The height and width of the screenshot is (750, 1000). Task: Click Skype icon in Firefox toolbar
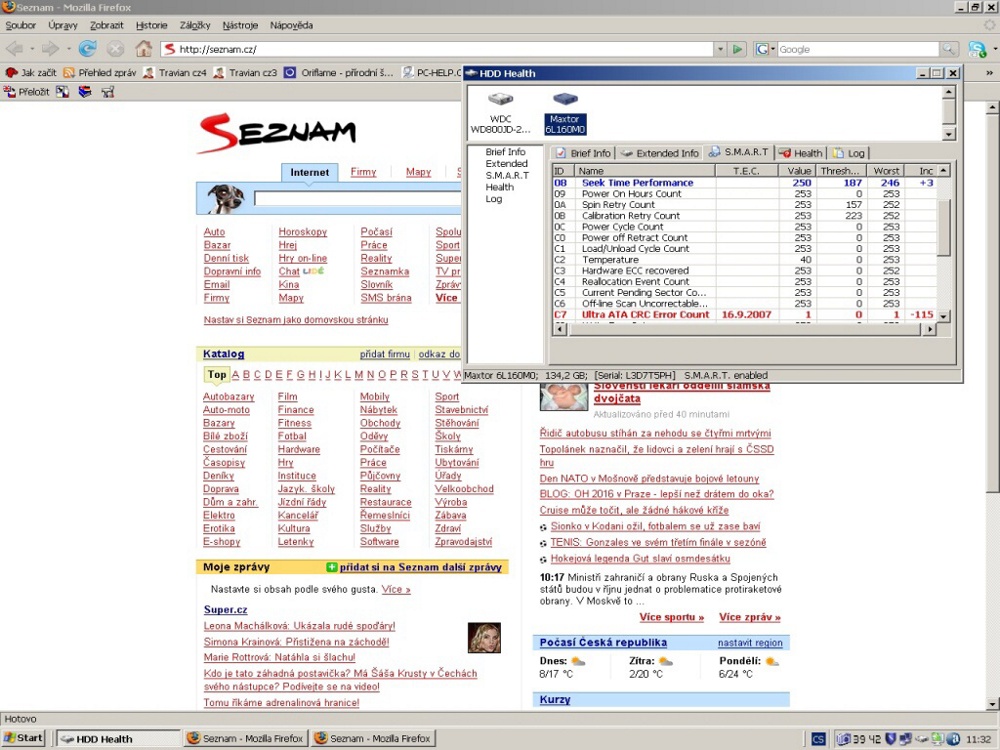coord(976,49)
